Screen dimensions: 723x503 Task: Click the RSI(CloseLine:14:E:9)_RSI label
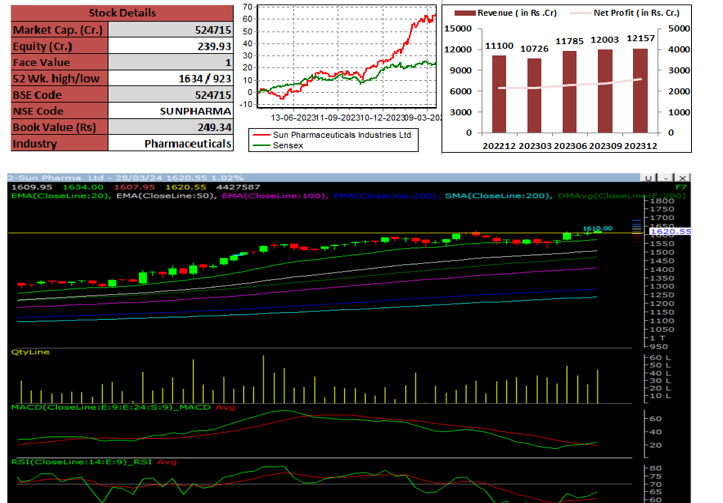pyautogui.click(x=82, y=462)
